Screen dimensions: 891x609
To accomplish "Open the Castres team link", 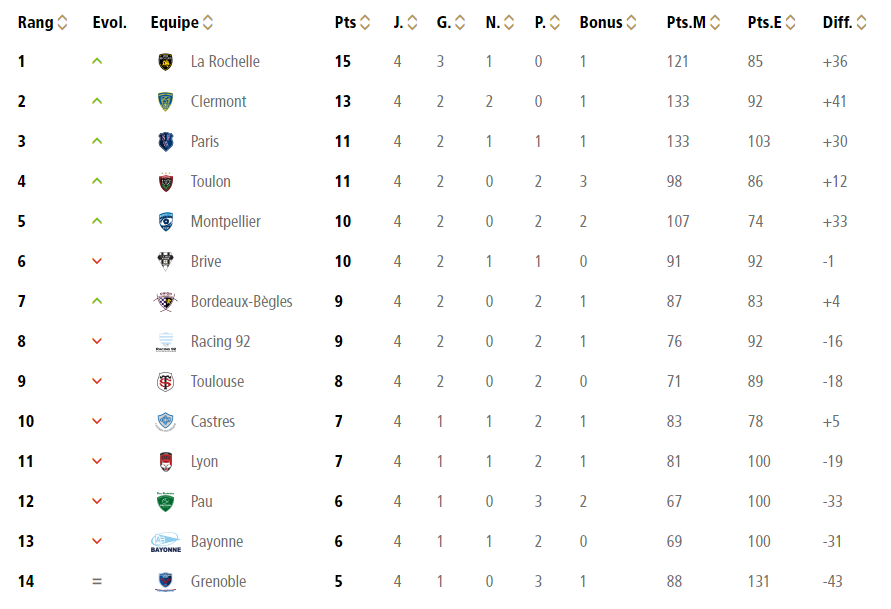I will (x=213, y=422).
